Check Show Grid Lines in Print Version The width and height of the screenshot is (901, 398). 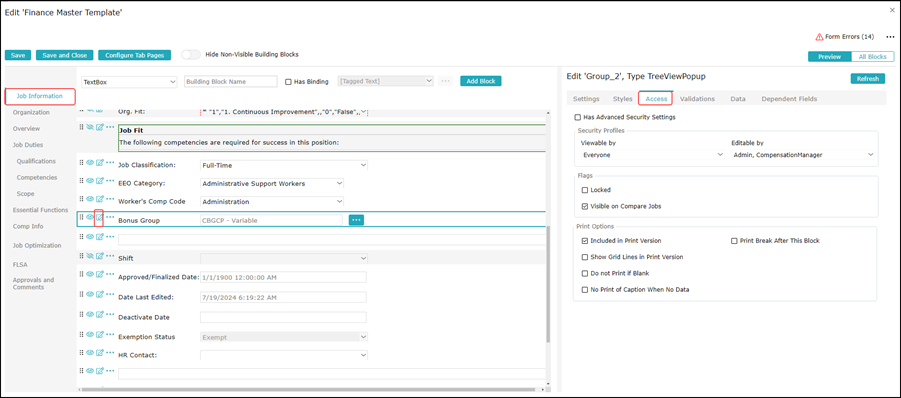click(x=585, y=257)
